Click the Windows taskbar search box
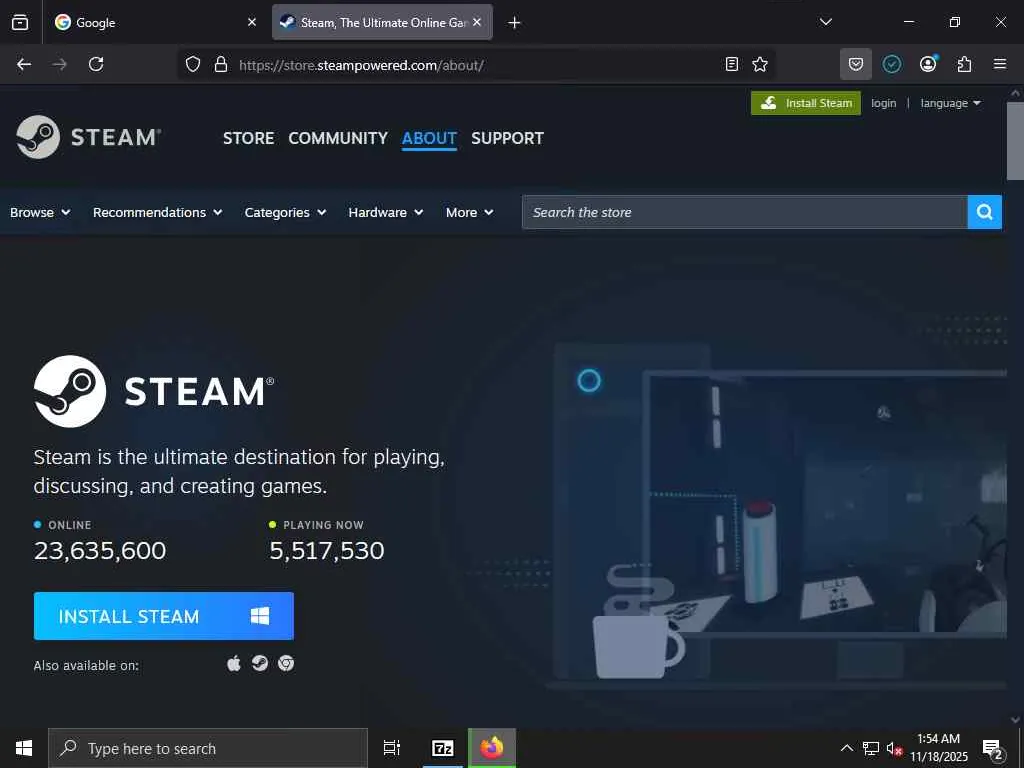This screenshot has height=768, width=1024. [208, 748]
